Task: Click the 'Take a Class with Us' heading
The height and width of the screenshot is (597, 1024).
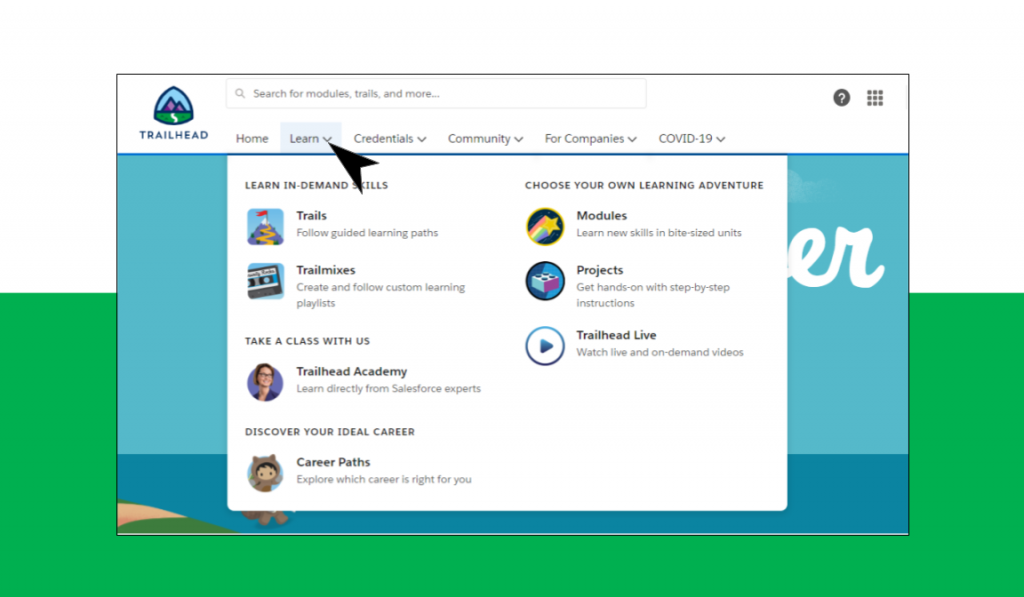Action: (307, 341)
